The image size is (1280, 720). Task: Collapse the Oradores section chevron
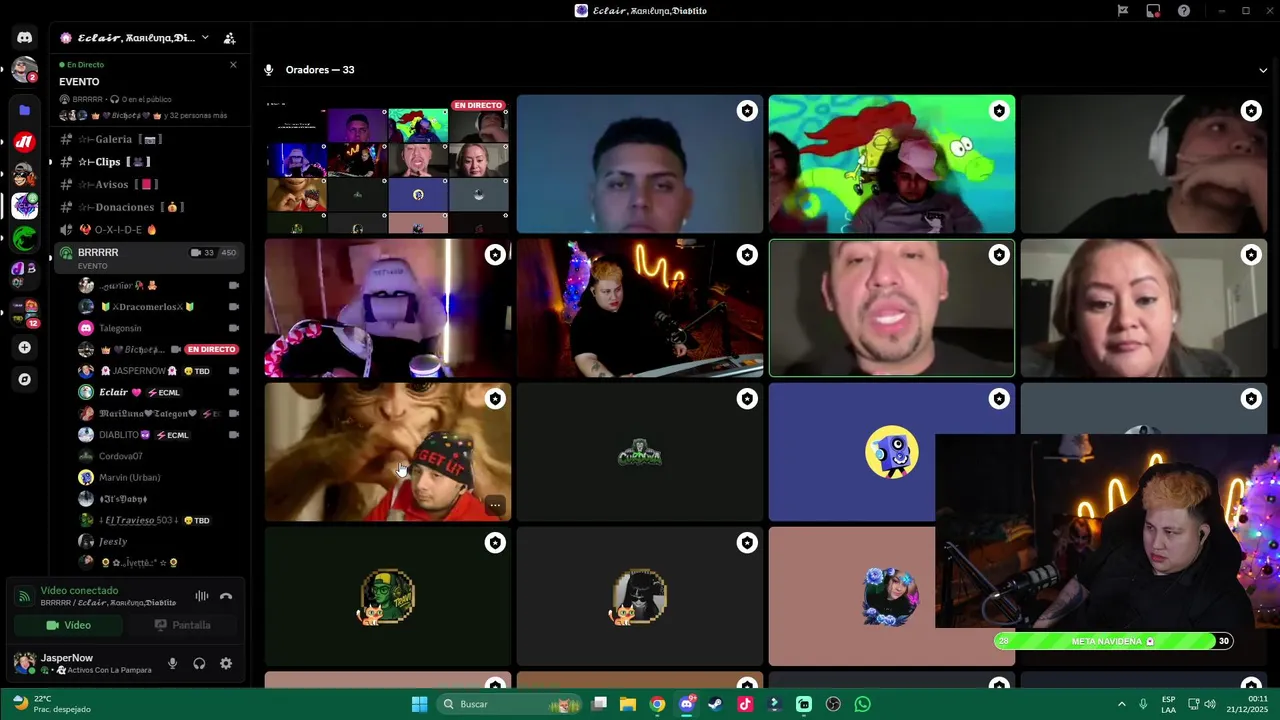1263,70
